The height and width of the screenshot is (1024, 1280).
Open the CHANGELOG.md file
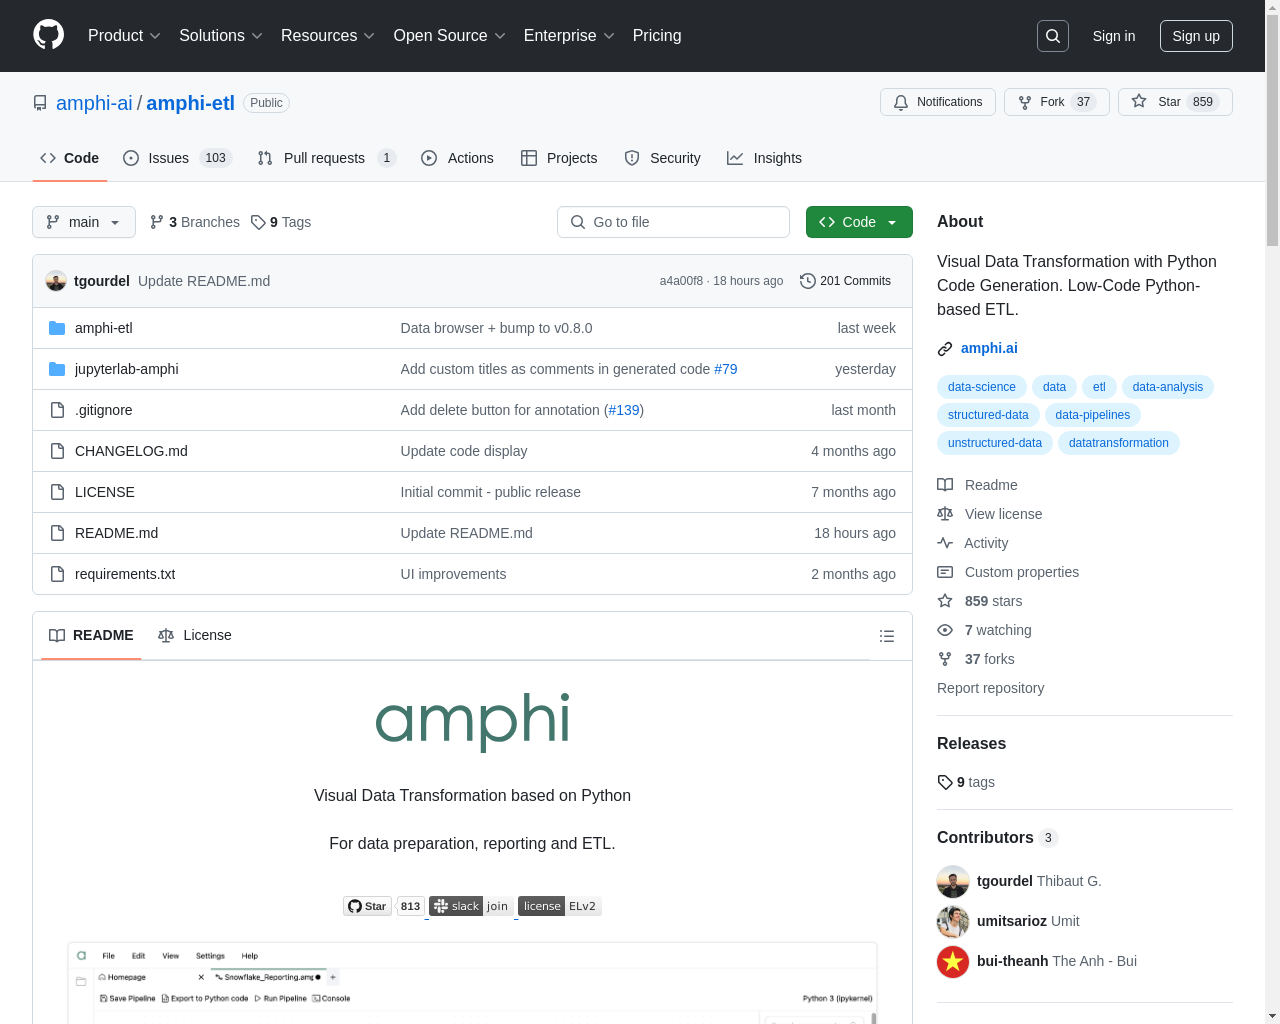[131, 451]
